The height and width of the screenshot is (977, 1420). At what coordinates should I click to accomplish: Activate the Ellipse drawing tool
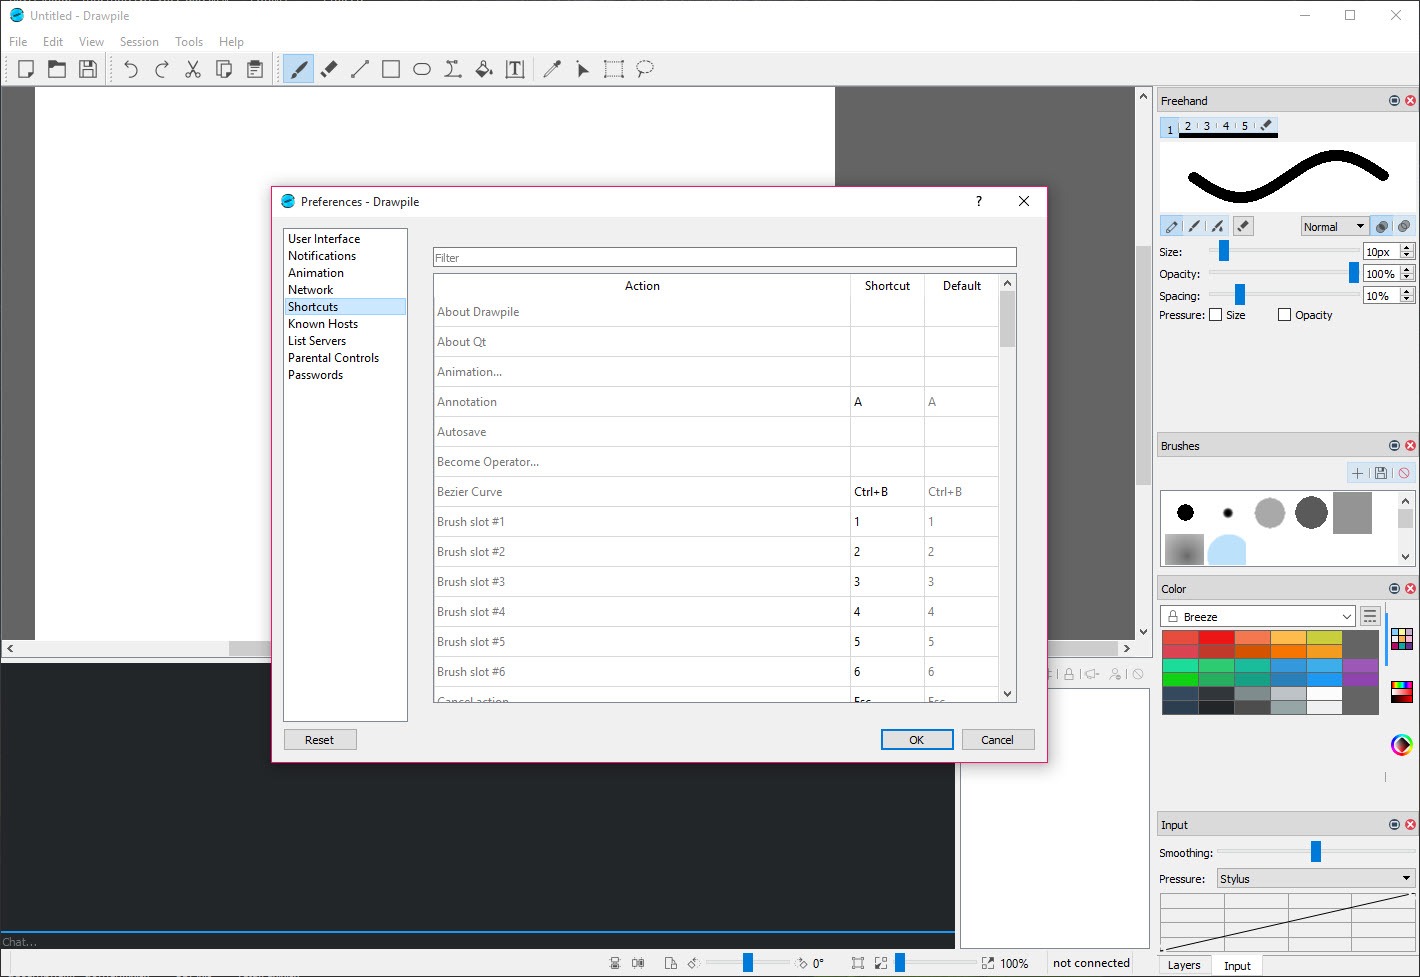pos(422,69)
